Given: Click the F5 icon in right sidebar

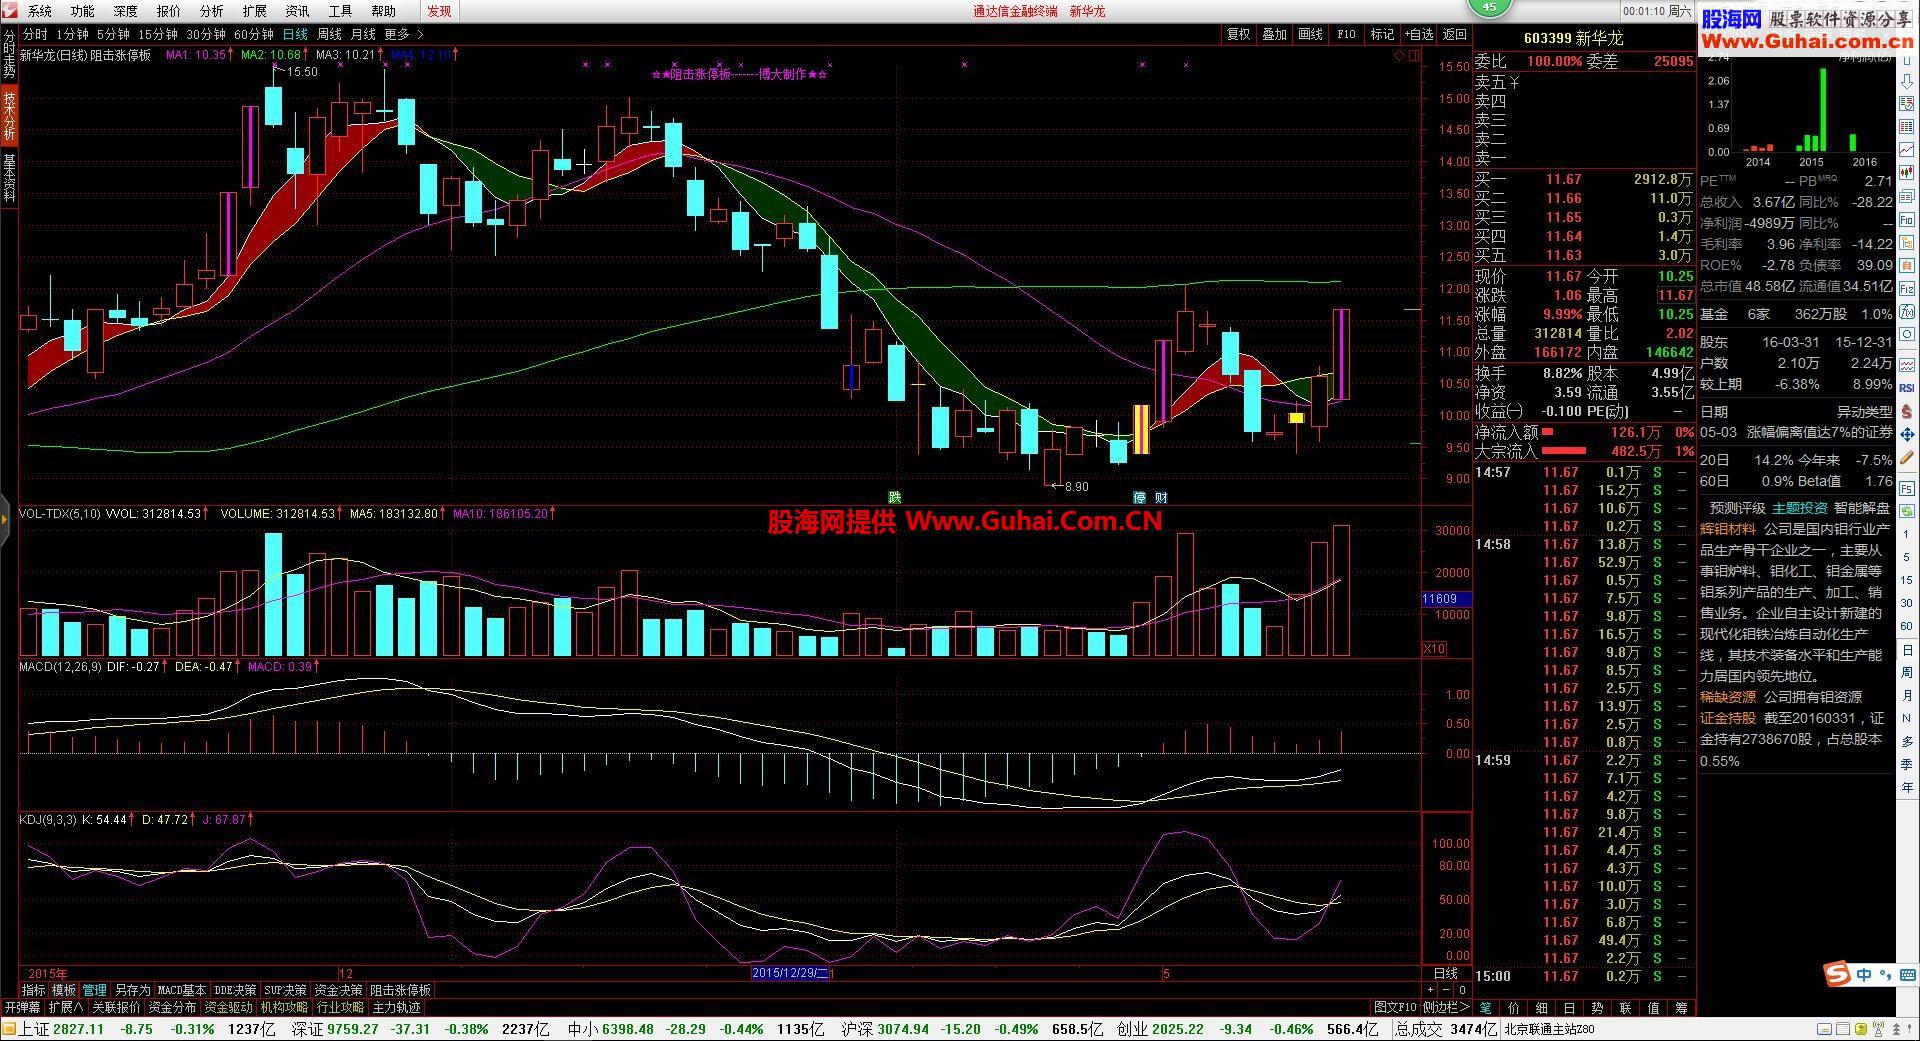Looking at the screenshot, I should coord(1907,489).
